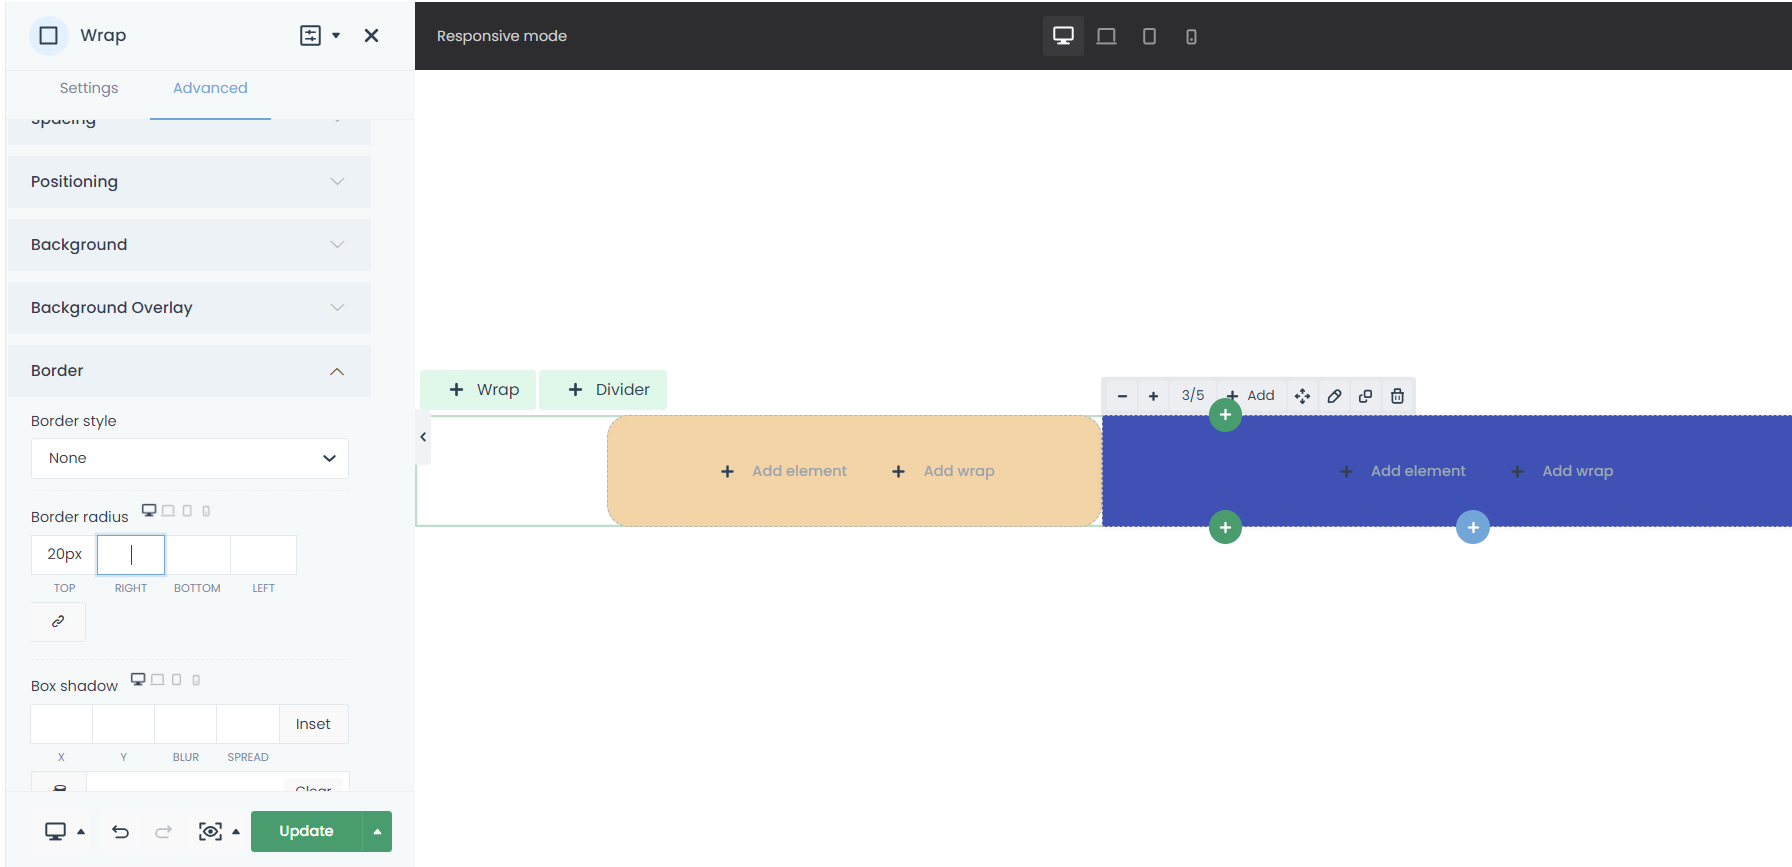
Task: Open preview options arrow beside eye icon
Action: (236, 831)
